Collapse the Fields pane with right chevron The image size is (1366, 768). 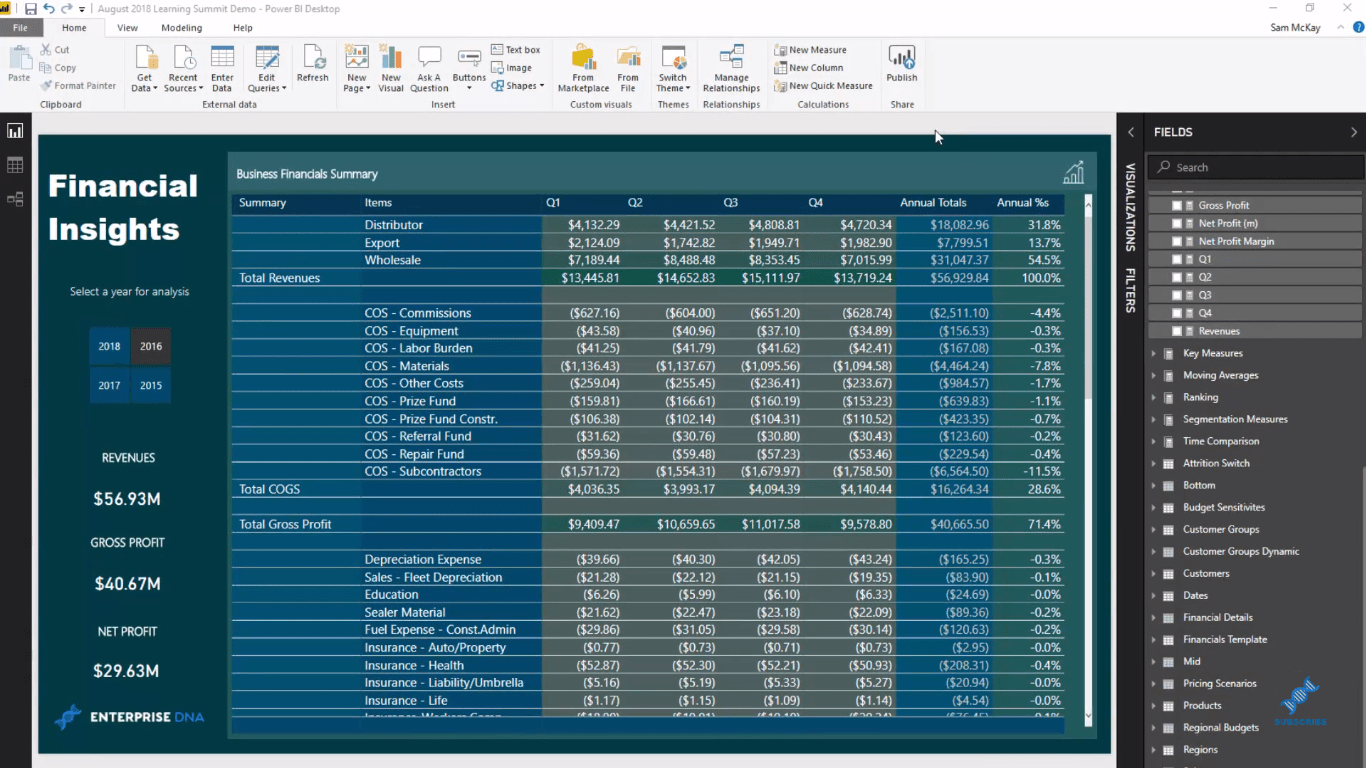(1354, 132)
